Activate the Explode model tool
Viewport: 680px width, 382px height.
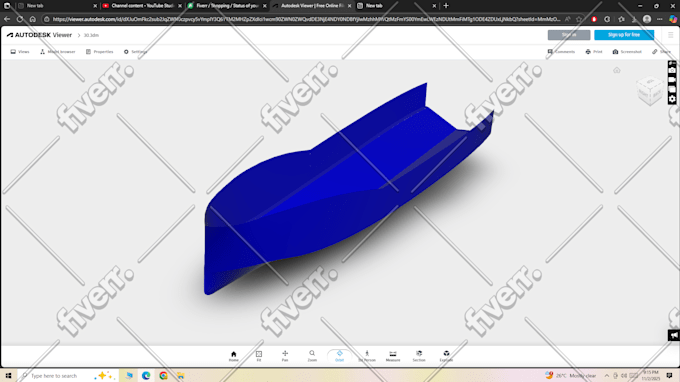point(446,356)
